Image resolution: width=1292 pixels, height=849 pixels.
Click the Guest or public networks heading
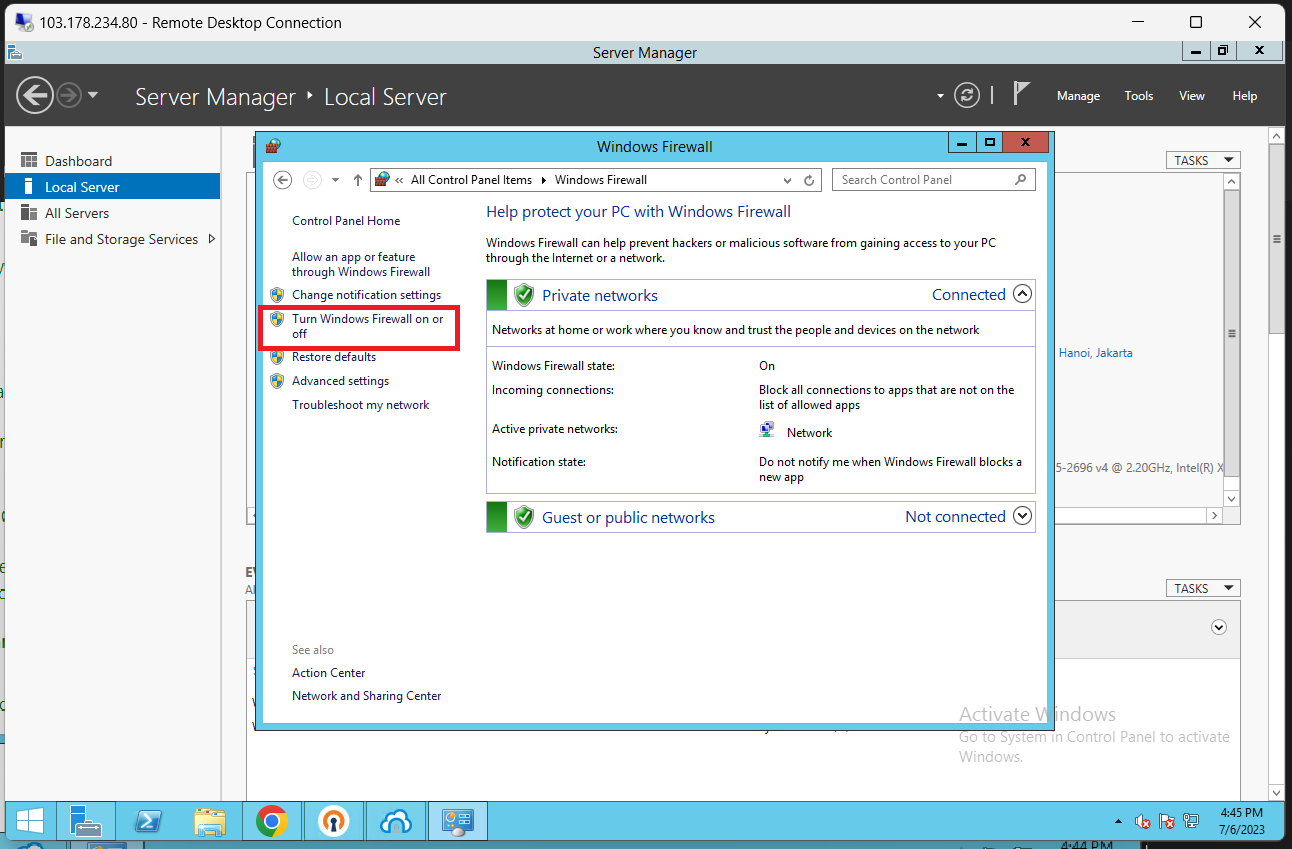point(628,517)
